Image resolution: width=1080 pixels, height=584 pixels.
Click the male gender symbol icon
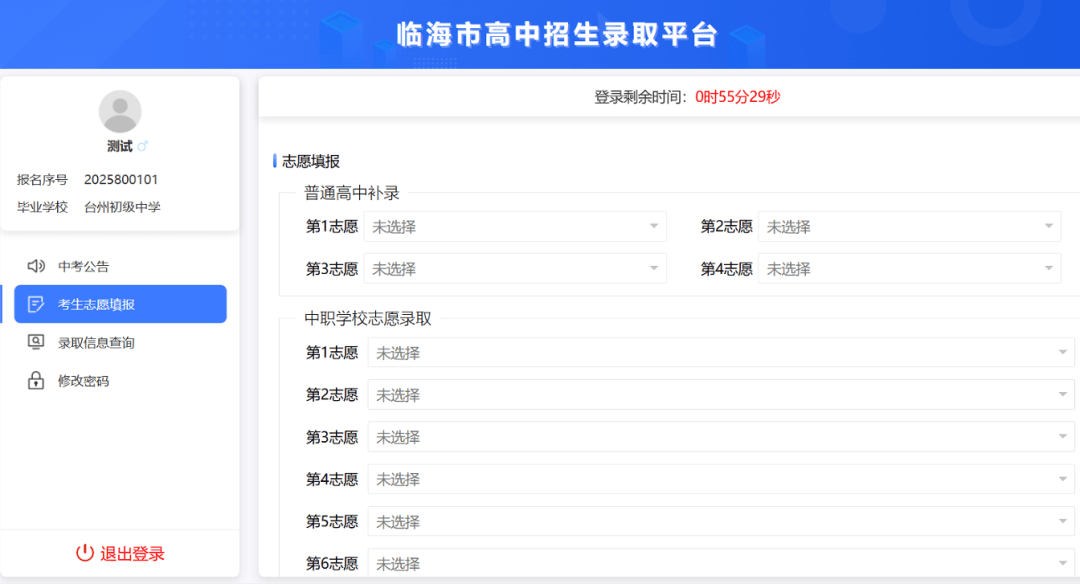click(143, 146)
